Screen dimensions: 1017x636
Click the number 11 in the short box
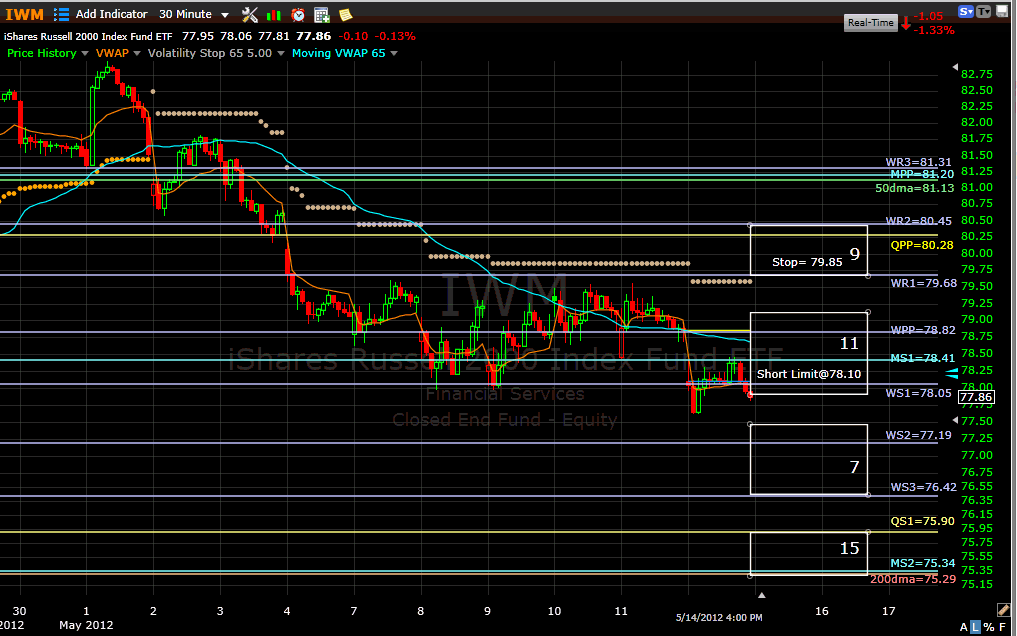pos(849,343)
